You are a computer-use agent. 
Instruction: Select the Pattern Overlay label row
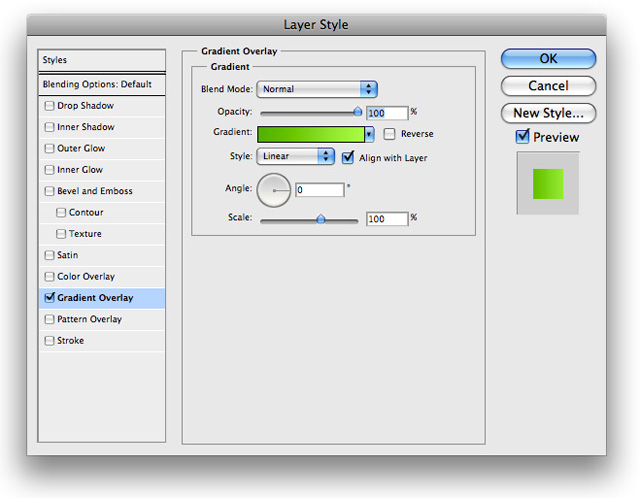pos(102,319)
